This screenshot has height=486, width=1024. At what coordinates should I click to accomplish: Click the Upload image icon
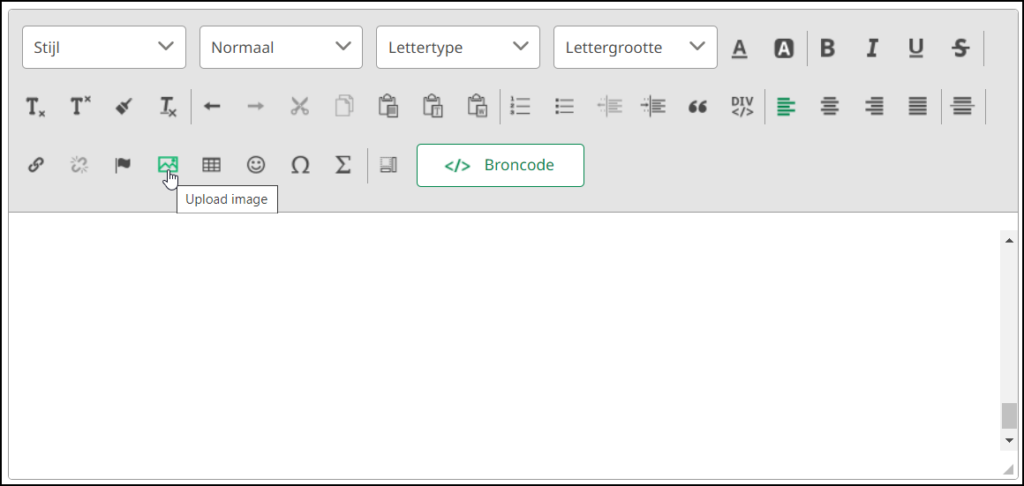[x=168, y=165]
